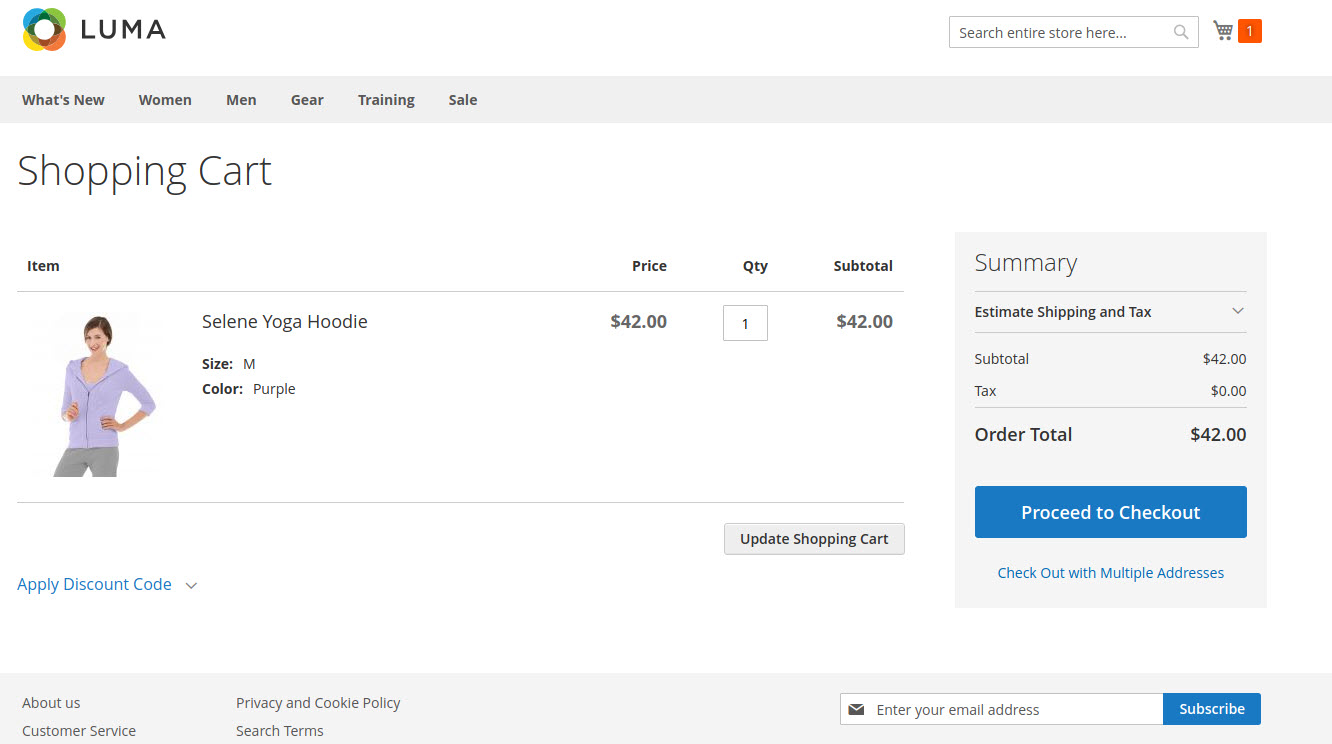Screen dimensions: 1332x744
Task: Go to the Training menu
Action: 386,100
